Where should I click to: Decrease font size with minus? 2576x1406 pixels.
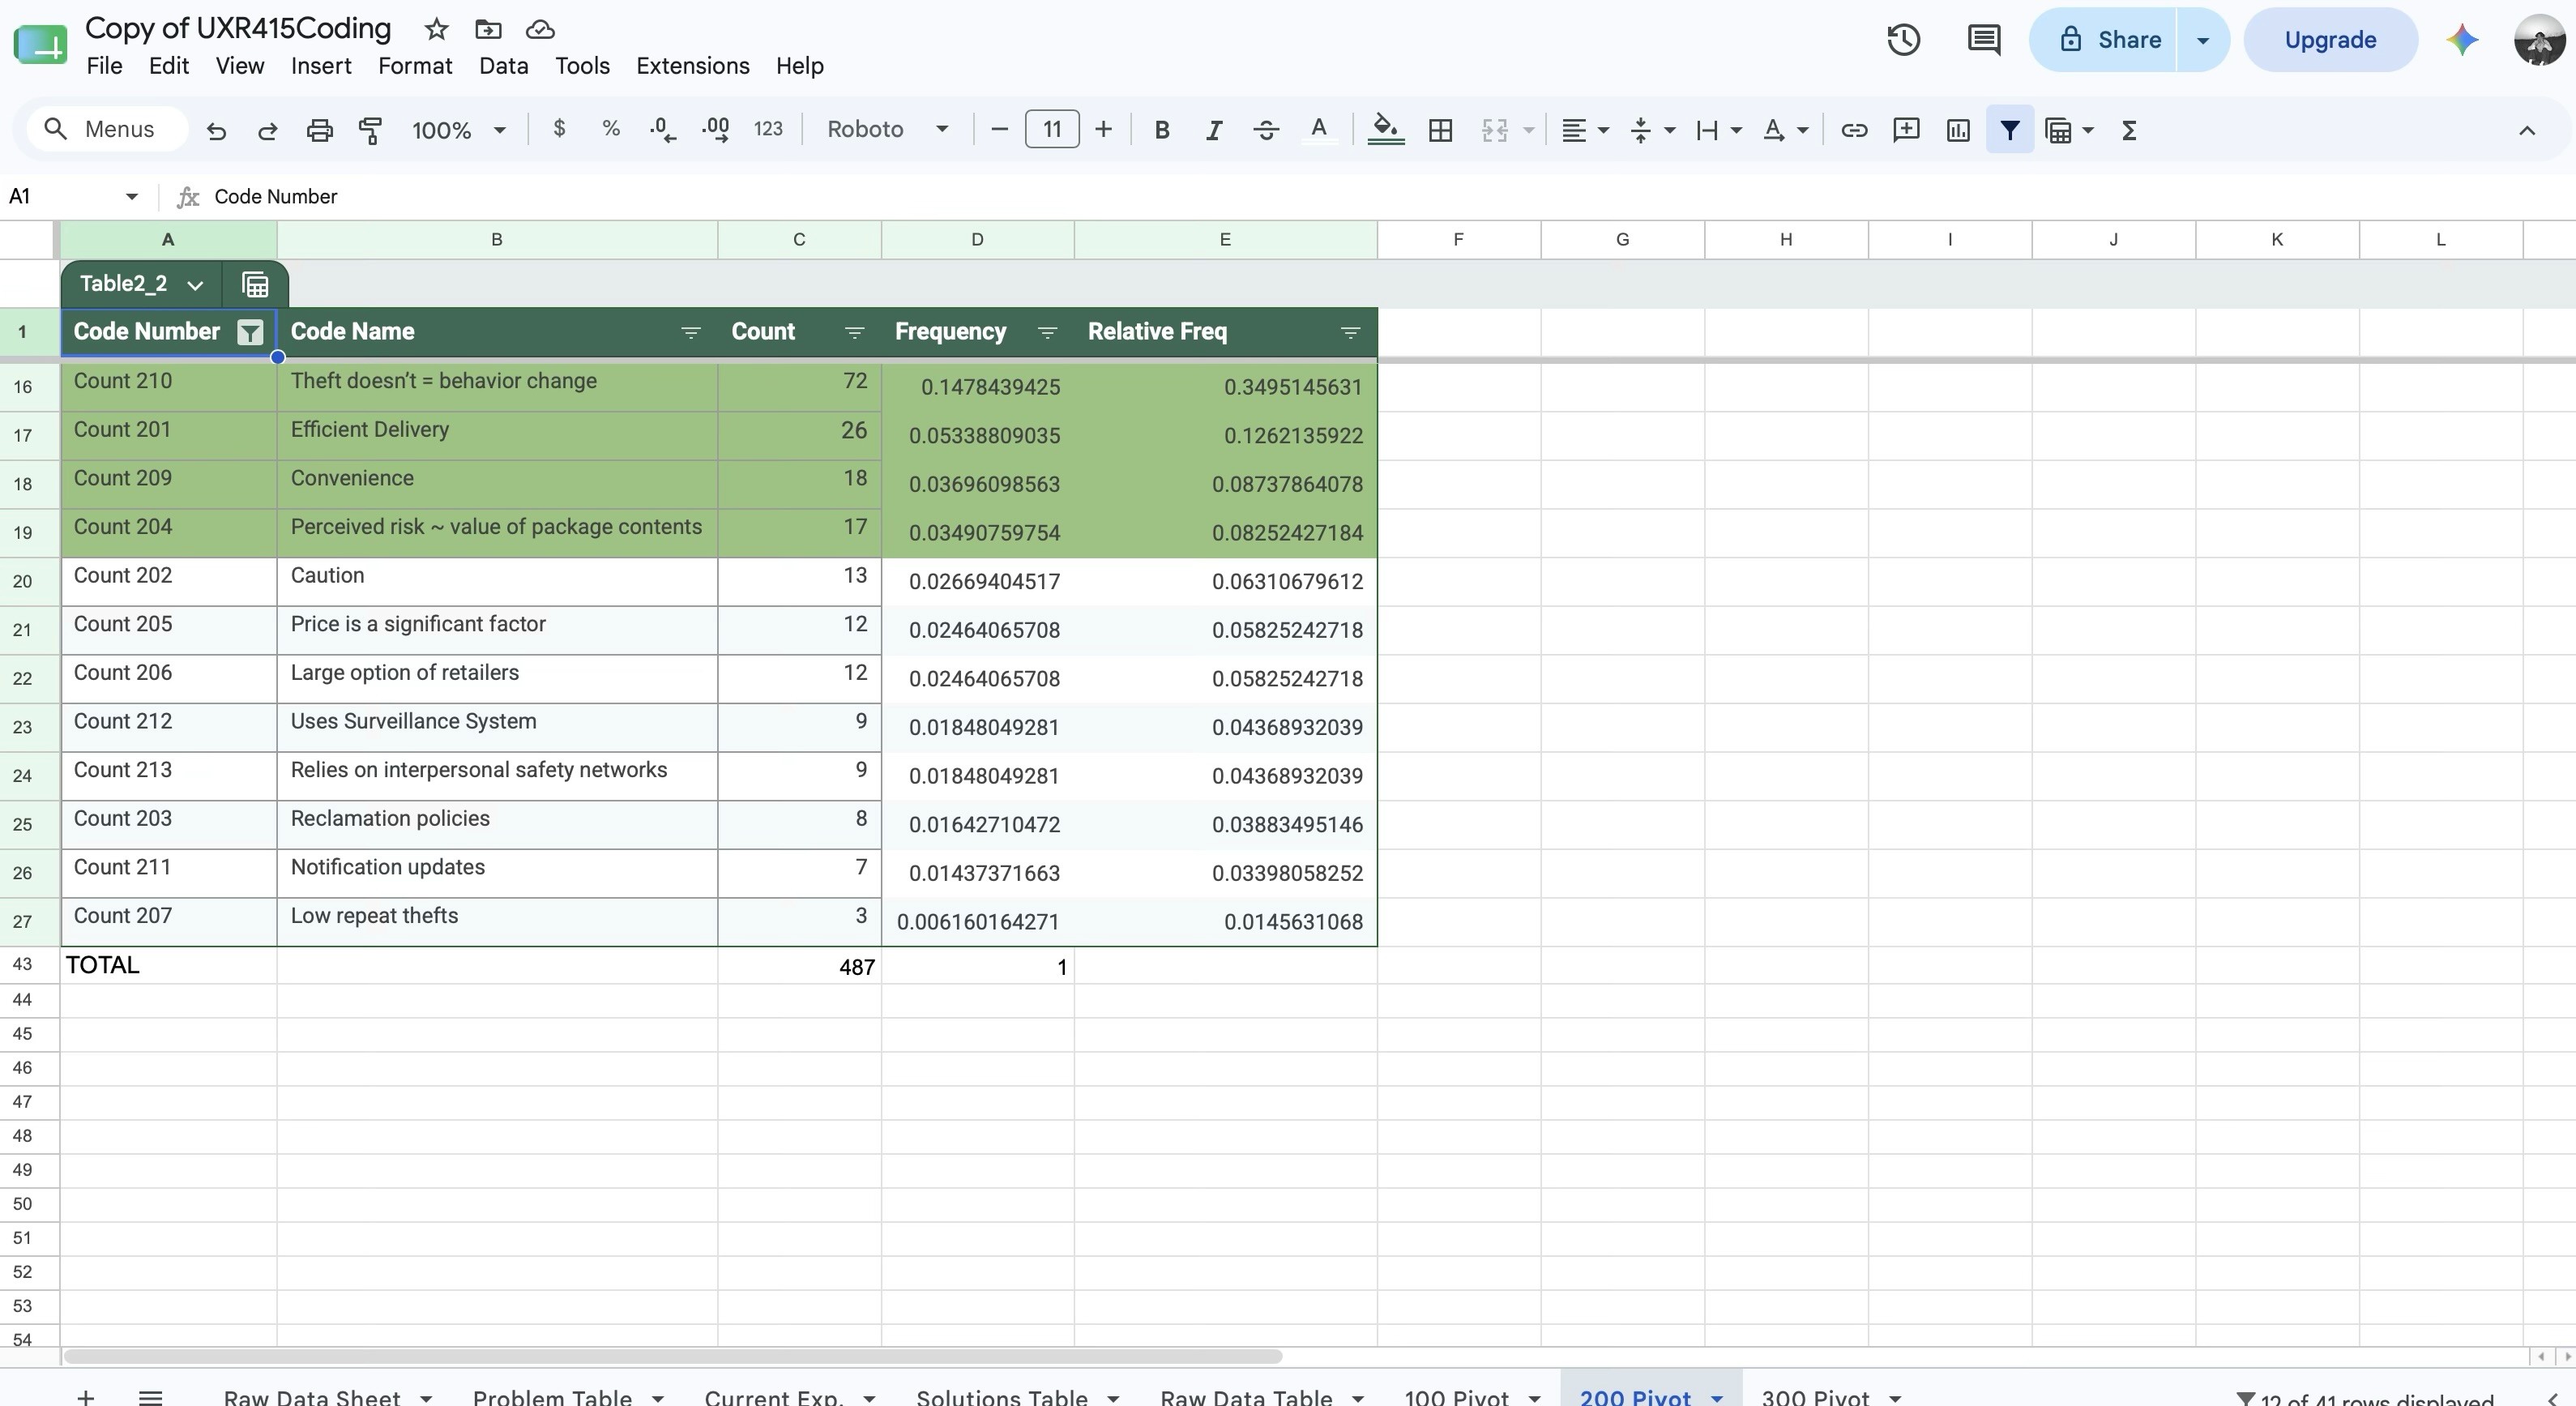tap(998, 129)
